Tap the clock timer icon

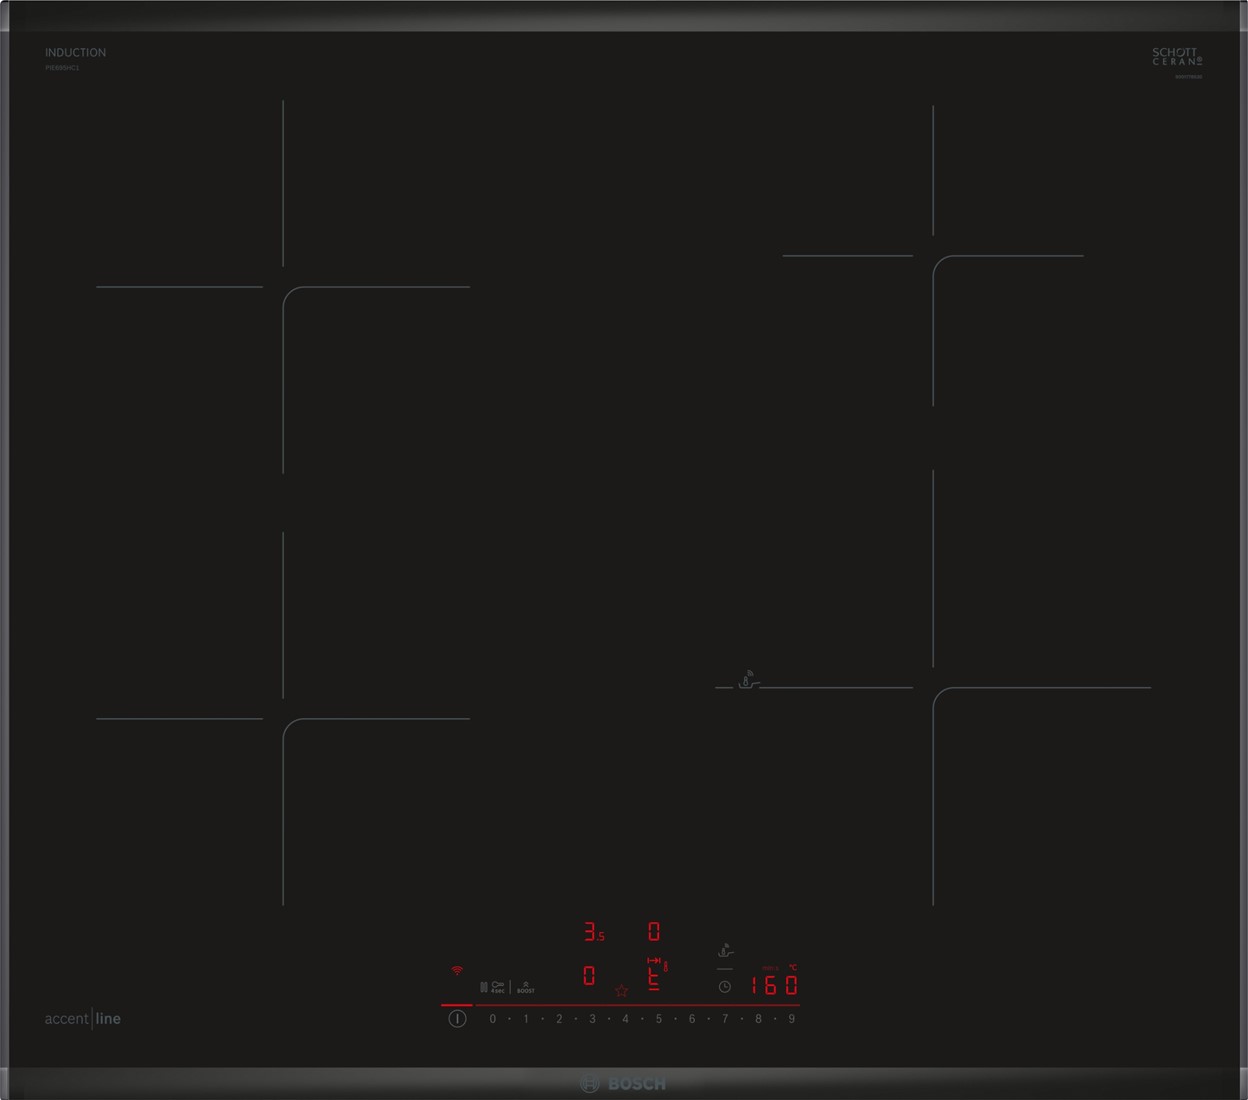tap(725, 987)
